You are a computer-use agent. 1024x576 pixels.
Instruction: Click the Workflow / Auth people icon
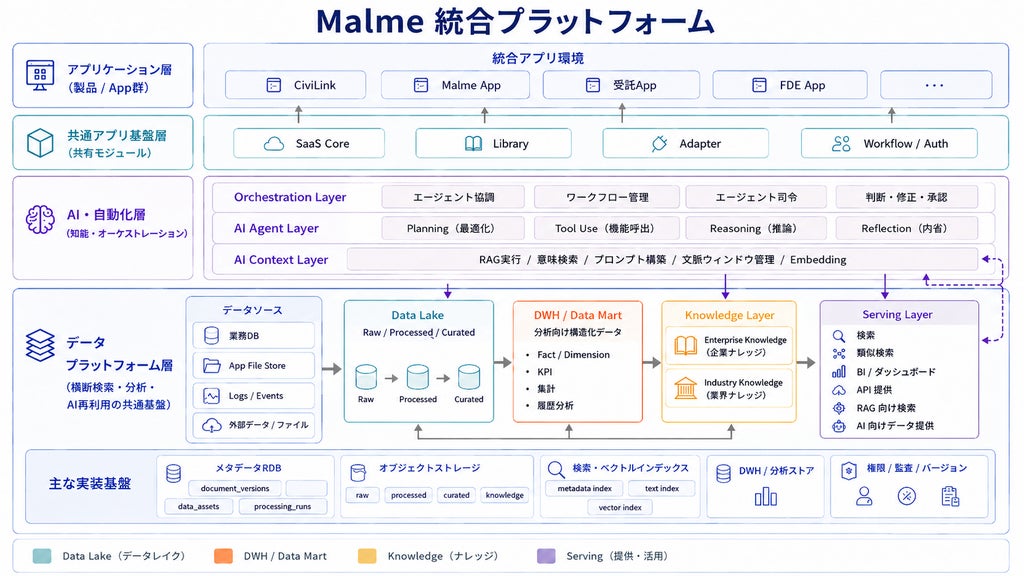coord(841,144)
